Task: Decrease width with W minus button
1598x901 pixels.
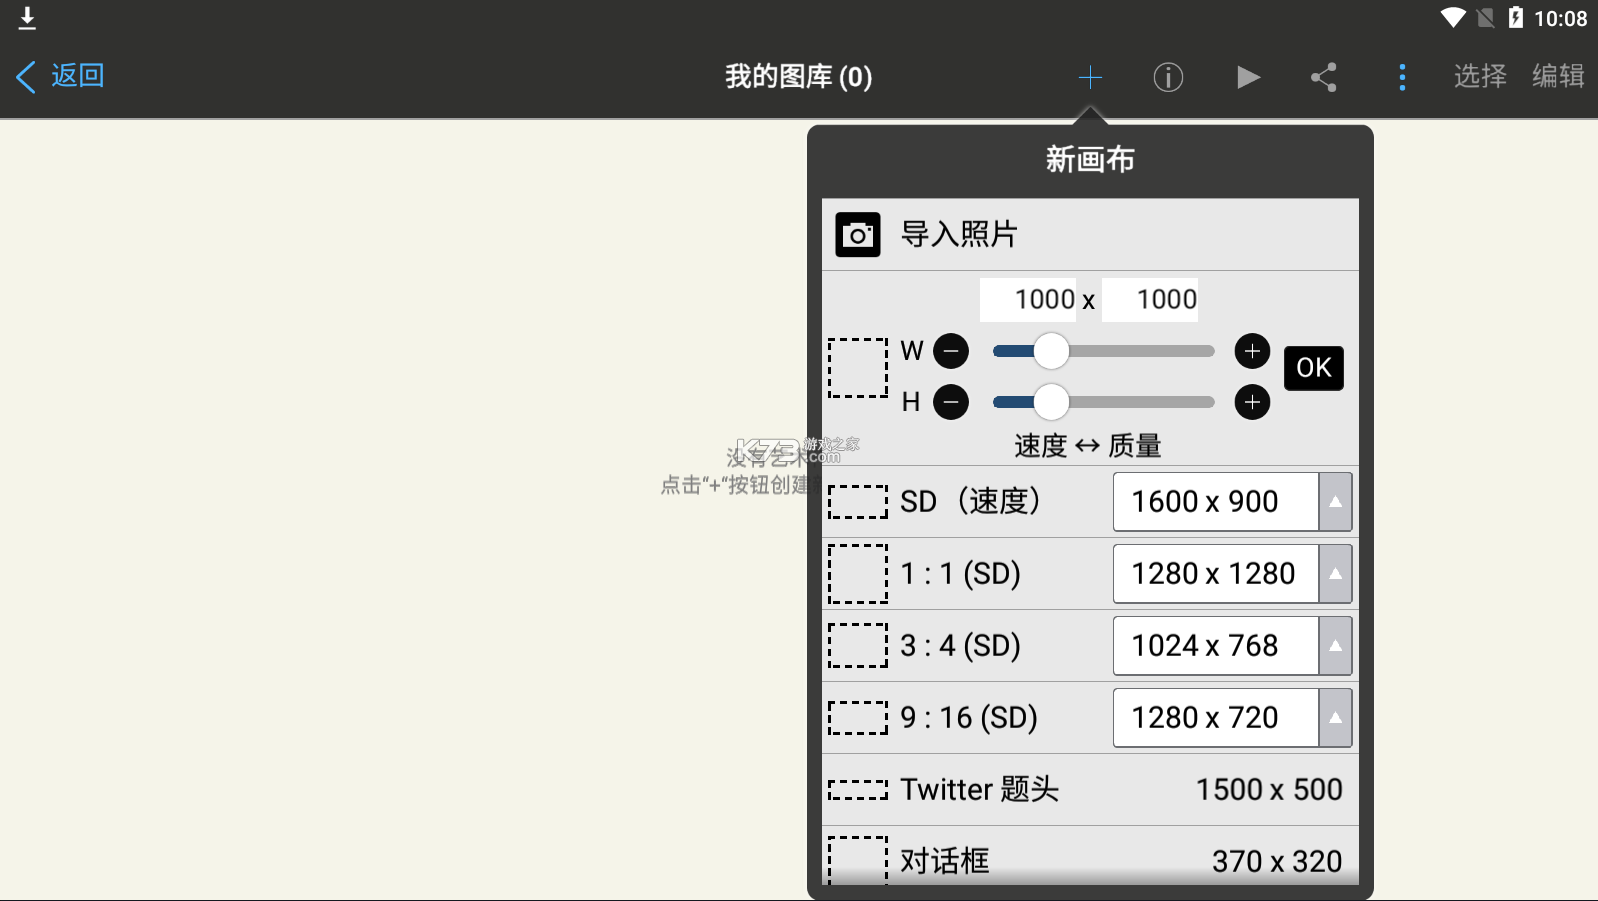Action: pyautogui.click(x=951, y=351)
